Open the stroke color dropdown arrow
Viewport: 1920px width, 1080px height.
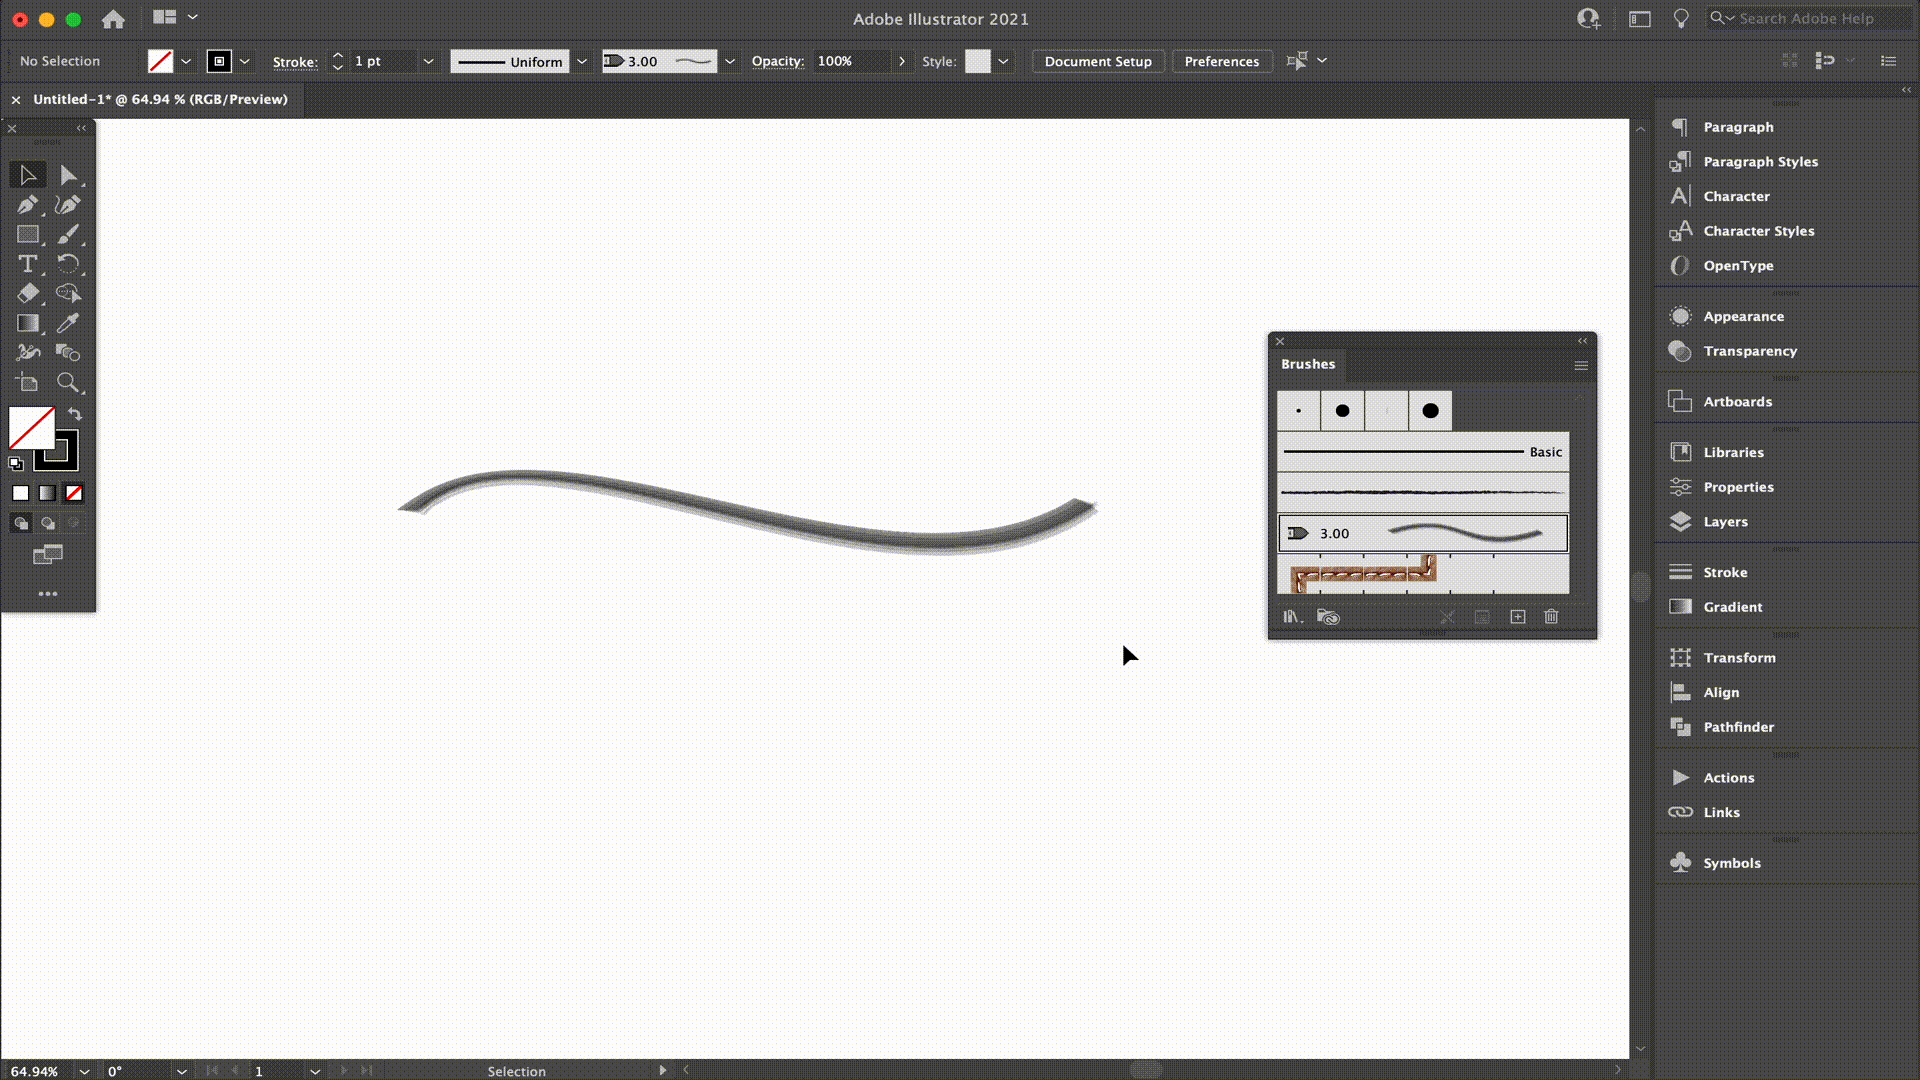244,62
